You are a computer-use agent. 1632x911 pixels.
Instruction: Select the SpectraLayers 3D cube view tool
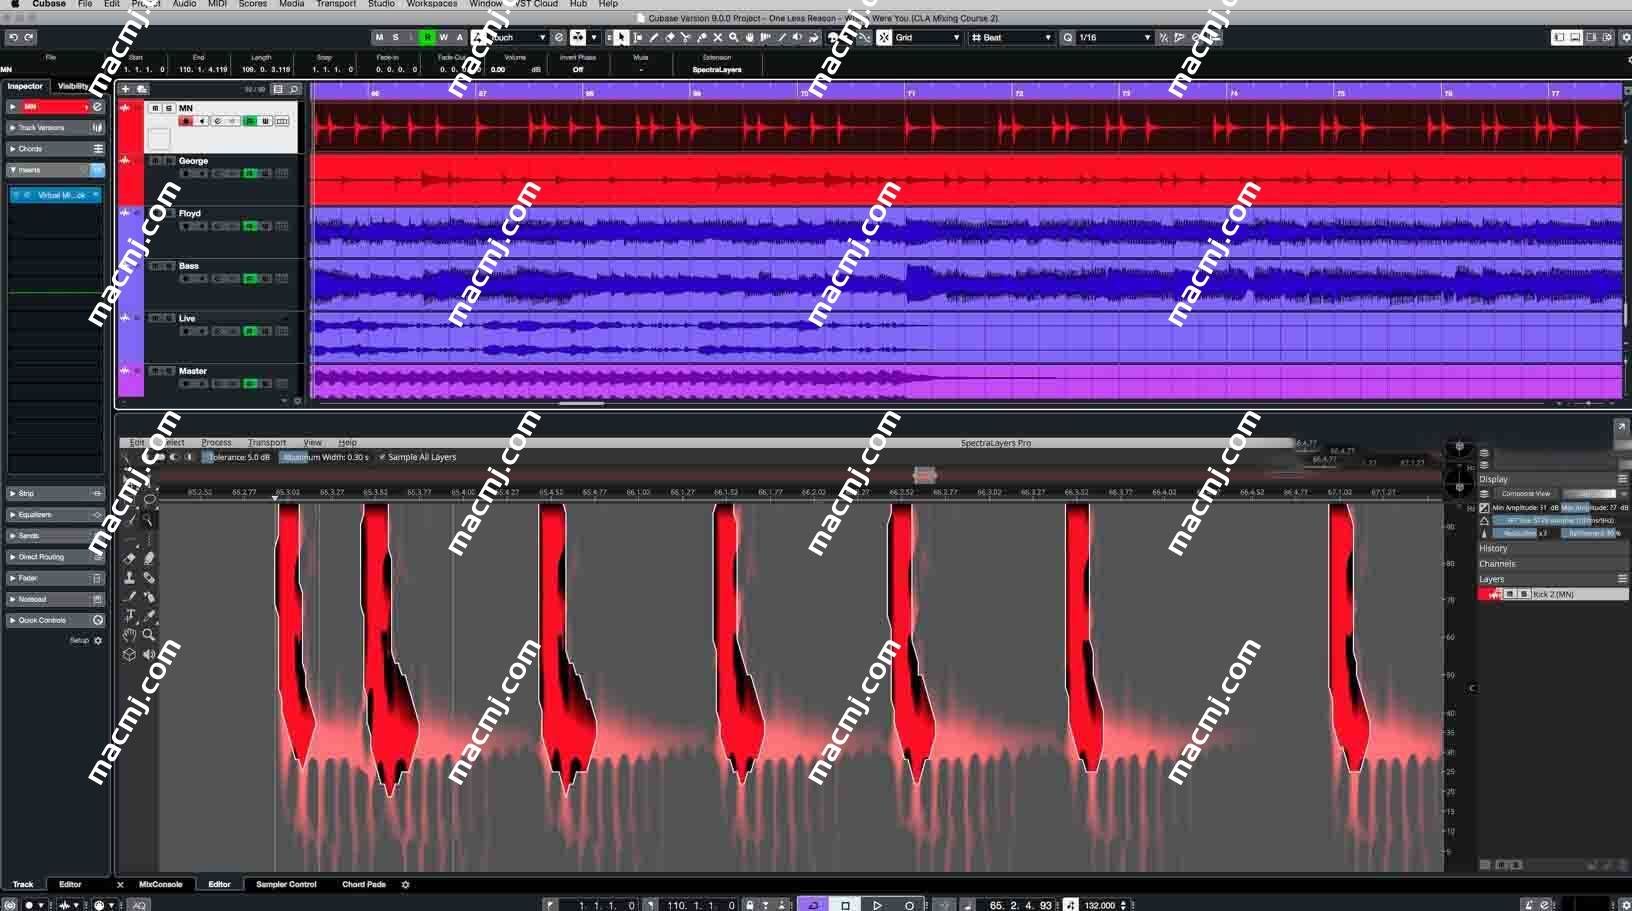(129, 655)
